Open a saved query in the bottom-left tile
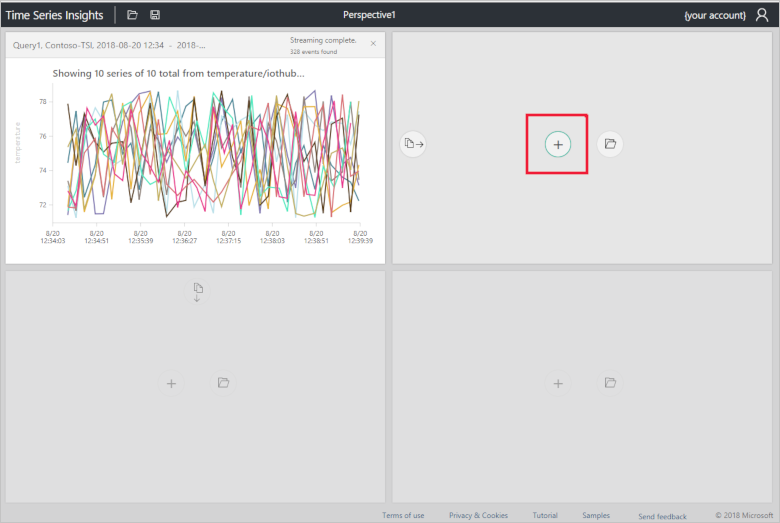 pos(223,383)
